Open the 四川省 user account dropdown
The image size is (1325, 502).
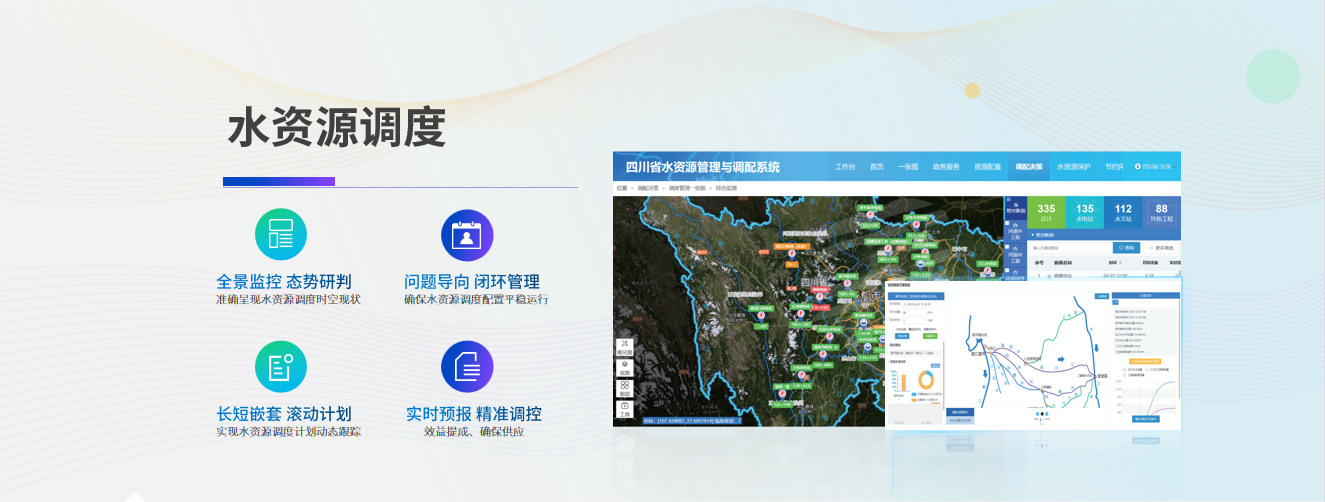tap(1157, 167)
